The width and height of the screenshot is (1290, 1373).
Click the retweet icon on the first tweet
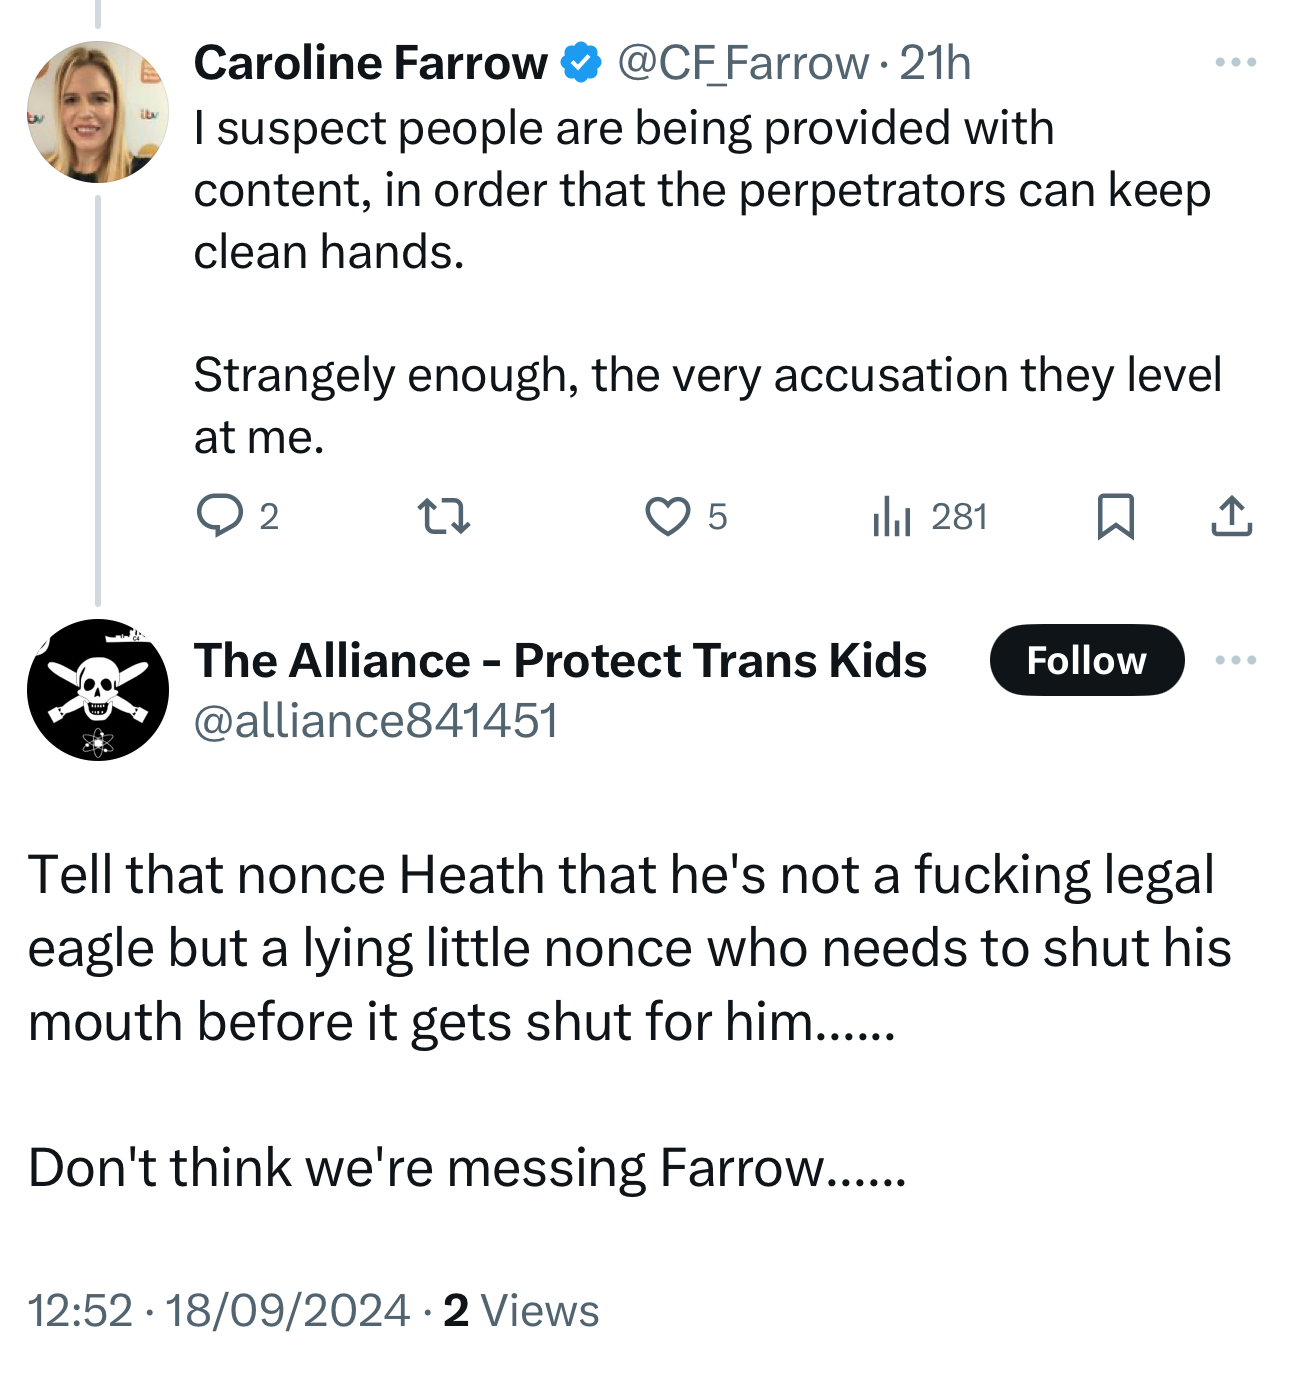pos(443,516)
